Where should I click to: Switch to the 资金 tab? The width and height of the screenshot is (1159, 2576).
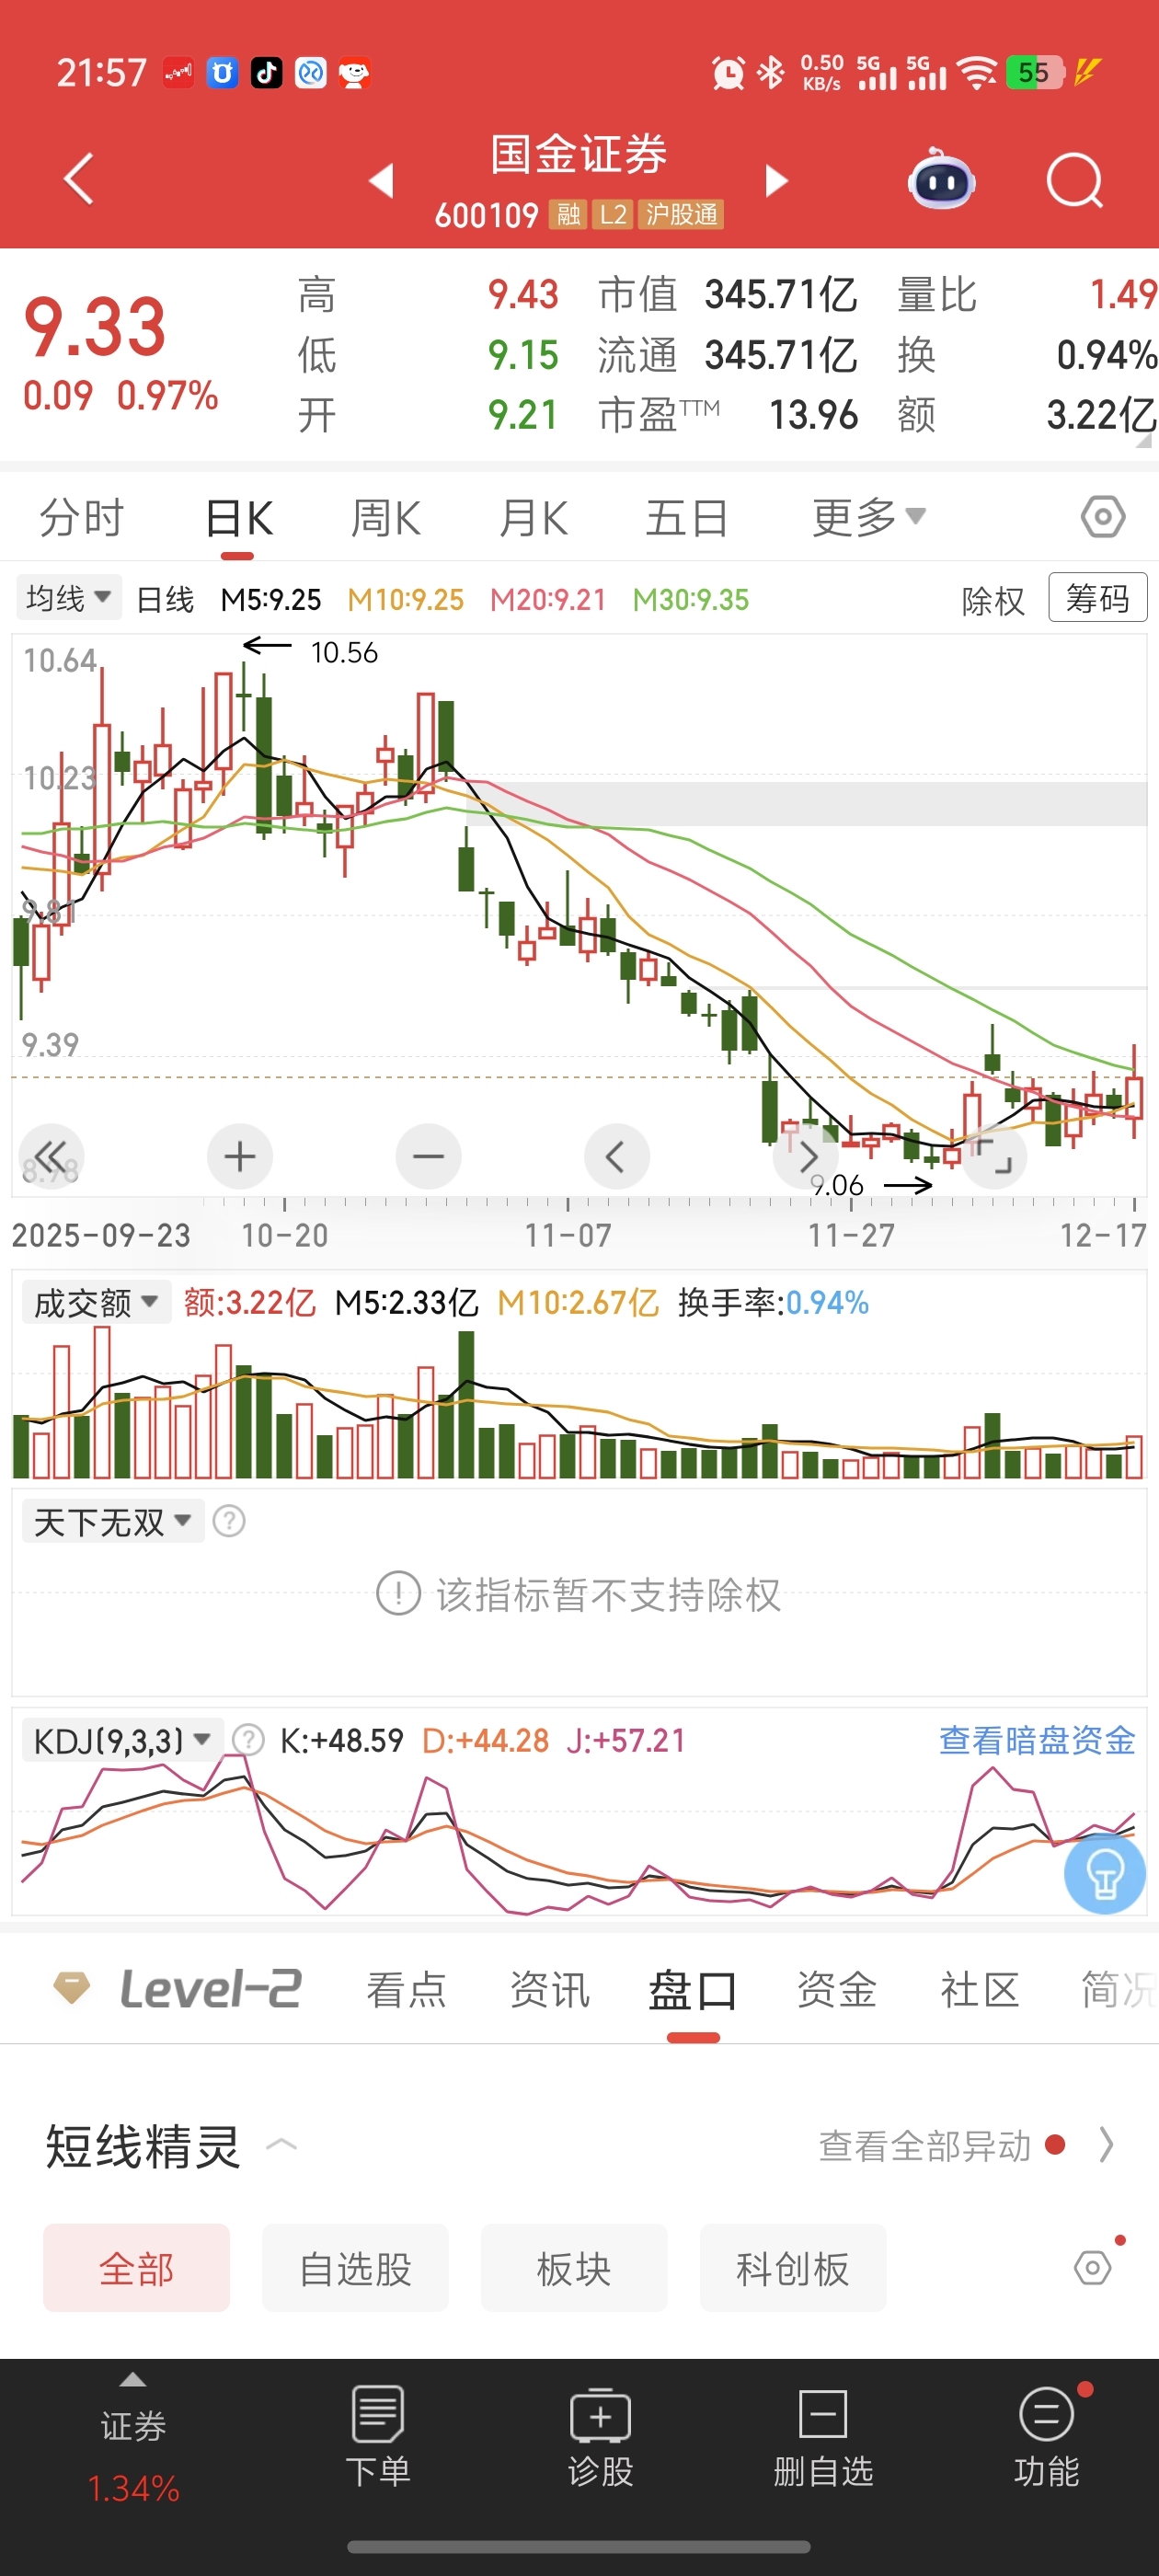pyautogui.click(x=836, y=1989)
